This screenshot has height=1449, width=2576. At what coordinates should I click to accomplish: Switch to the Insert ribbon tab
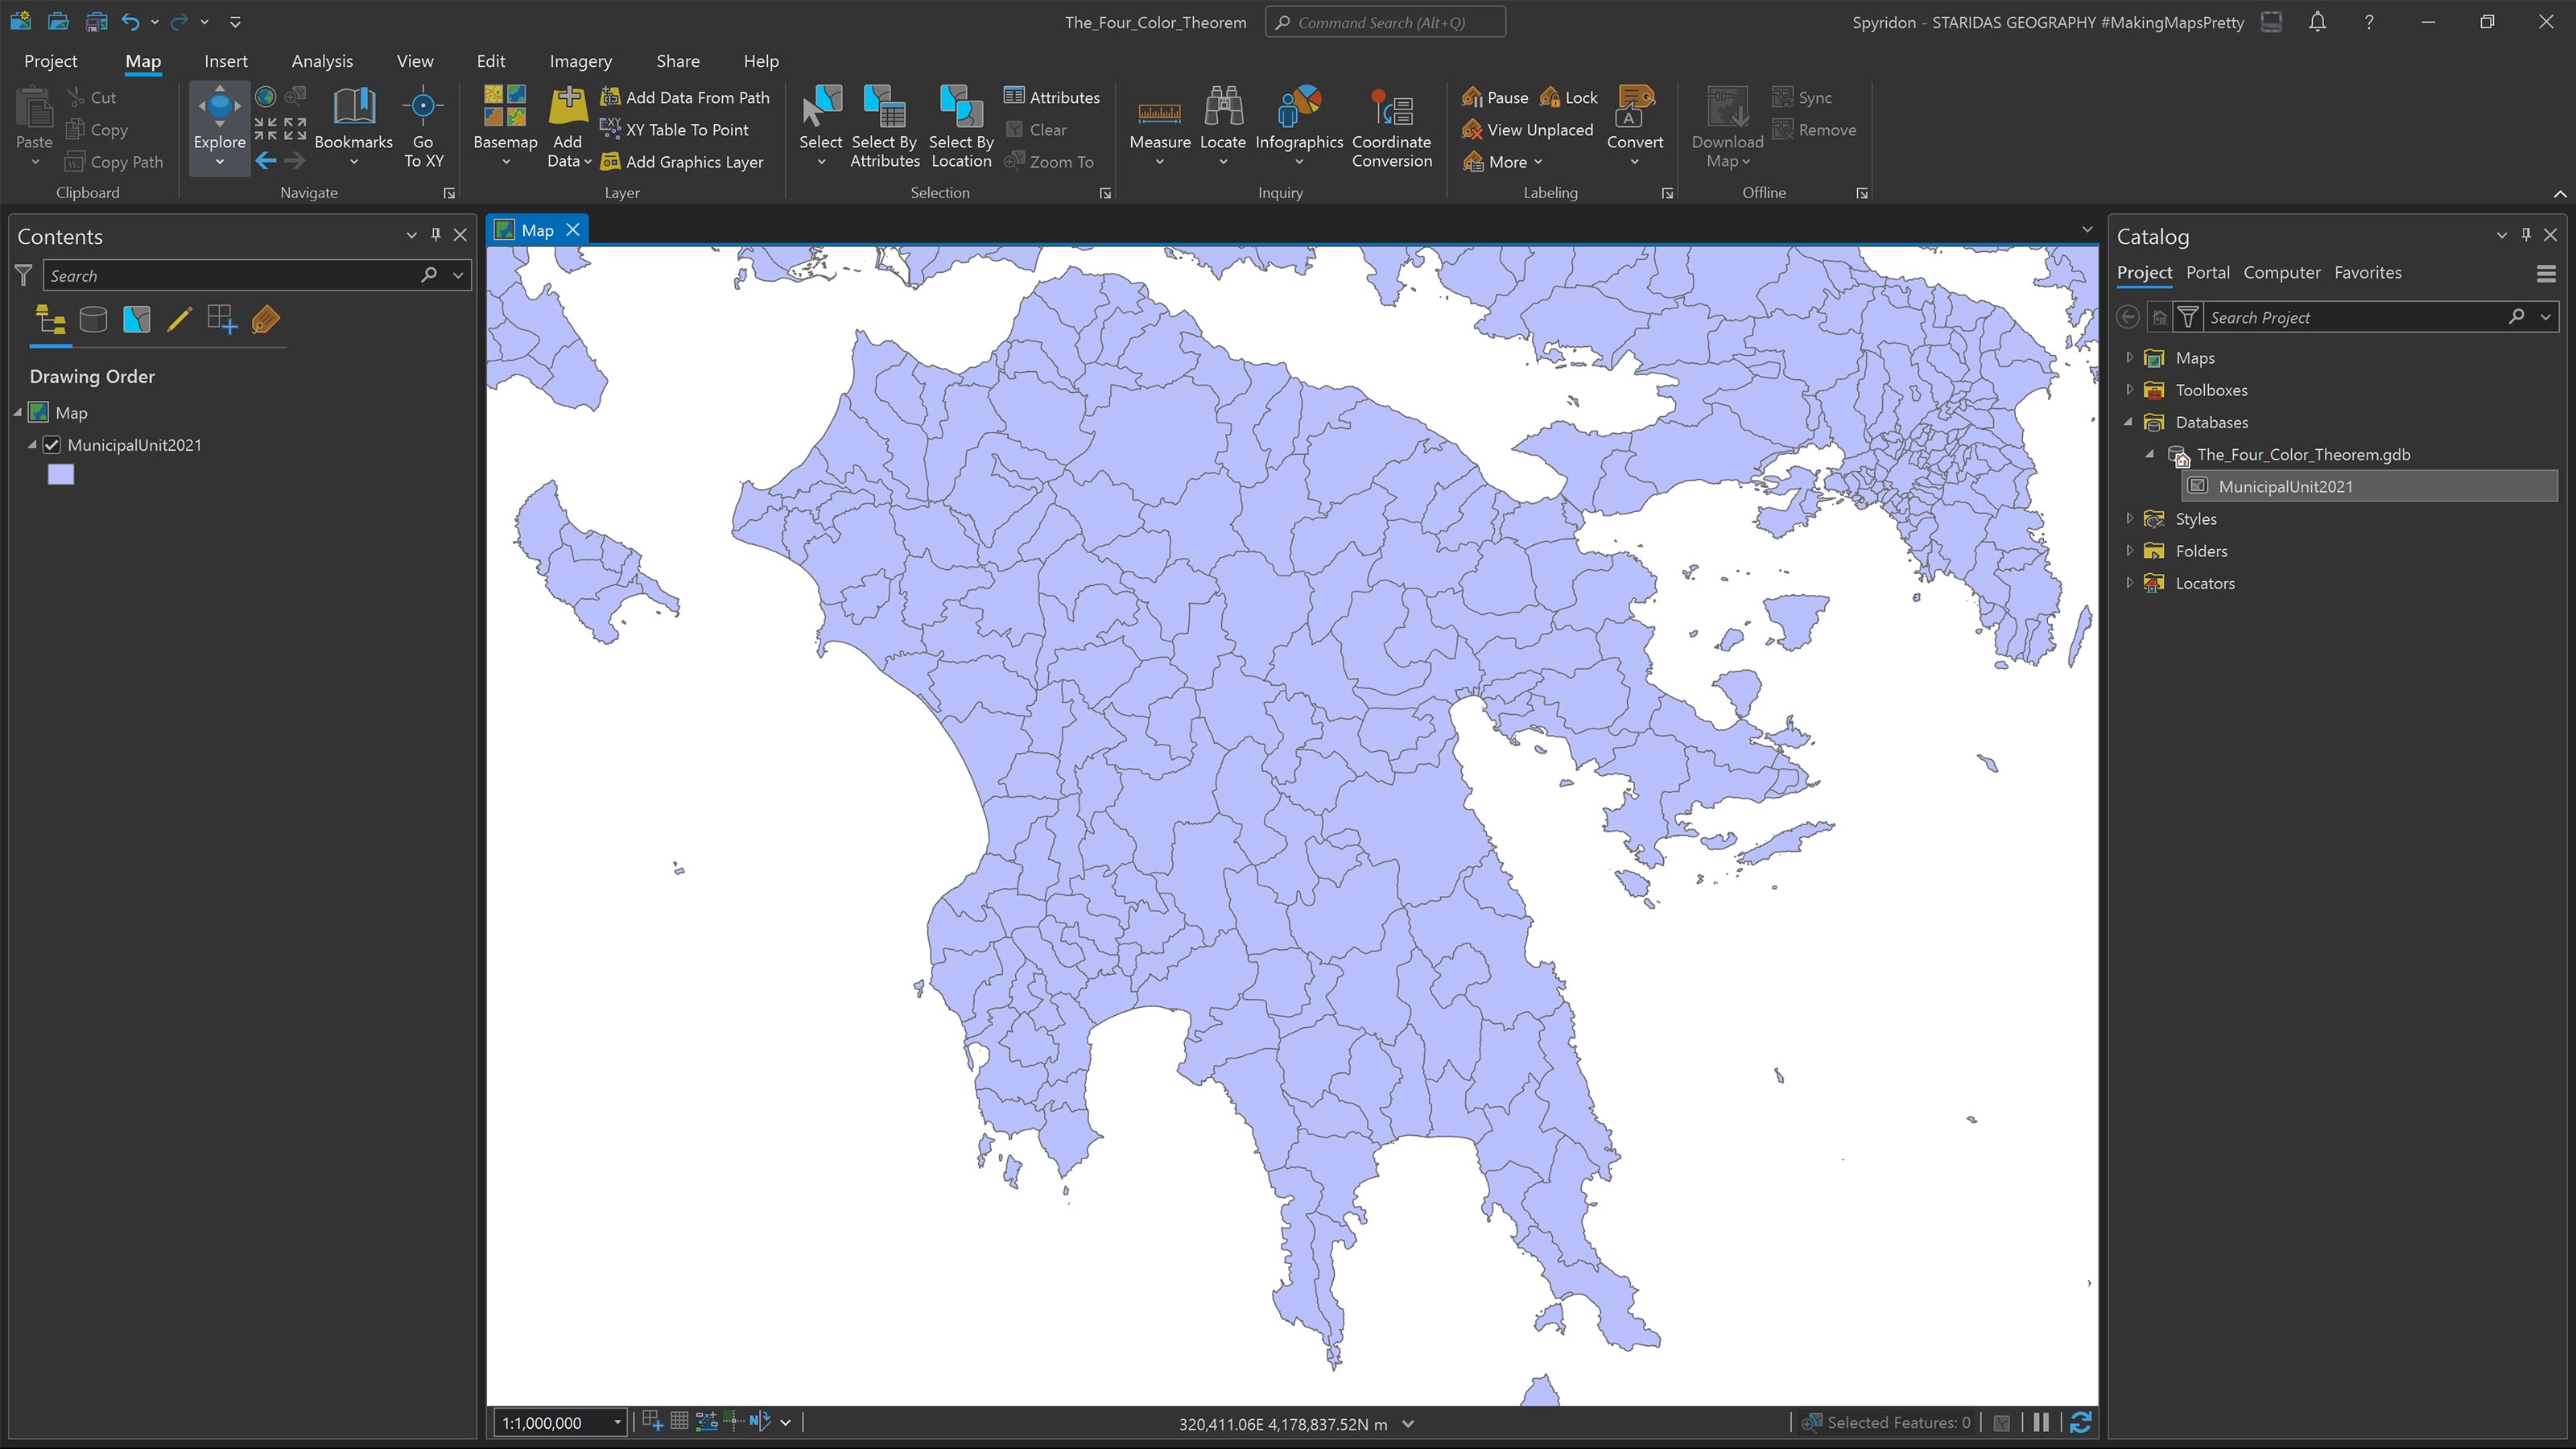click(x=226, y=61)
